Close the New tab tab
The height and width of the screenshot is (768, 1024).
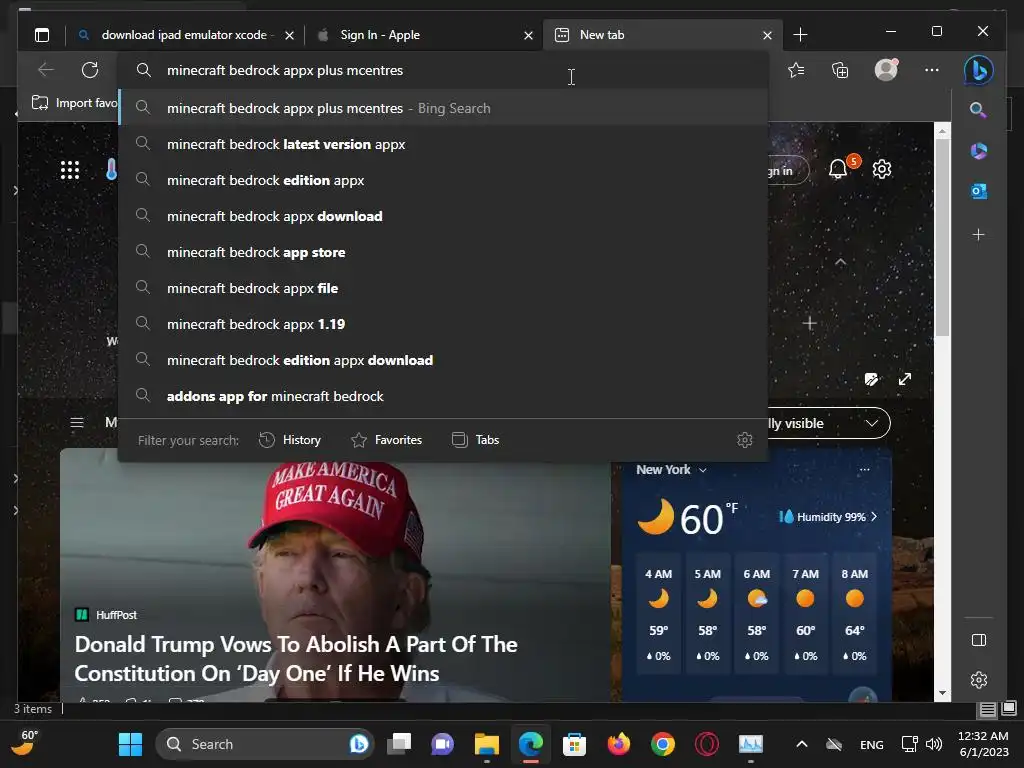(x=767, y=35)
